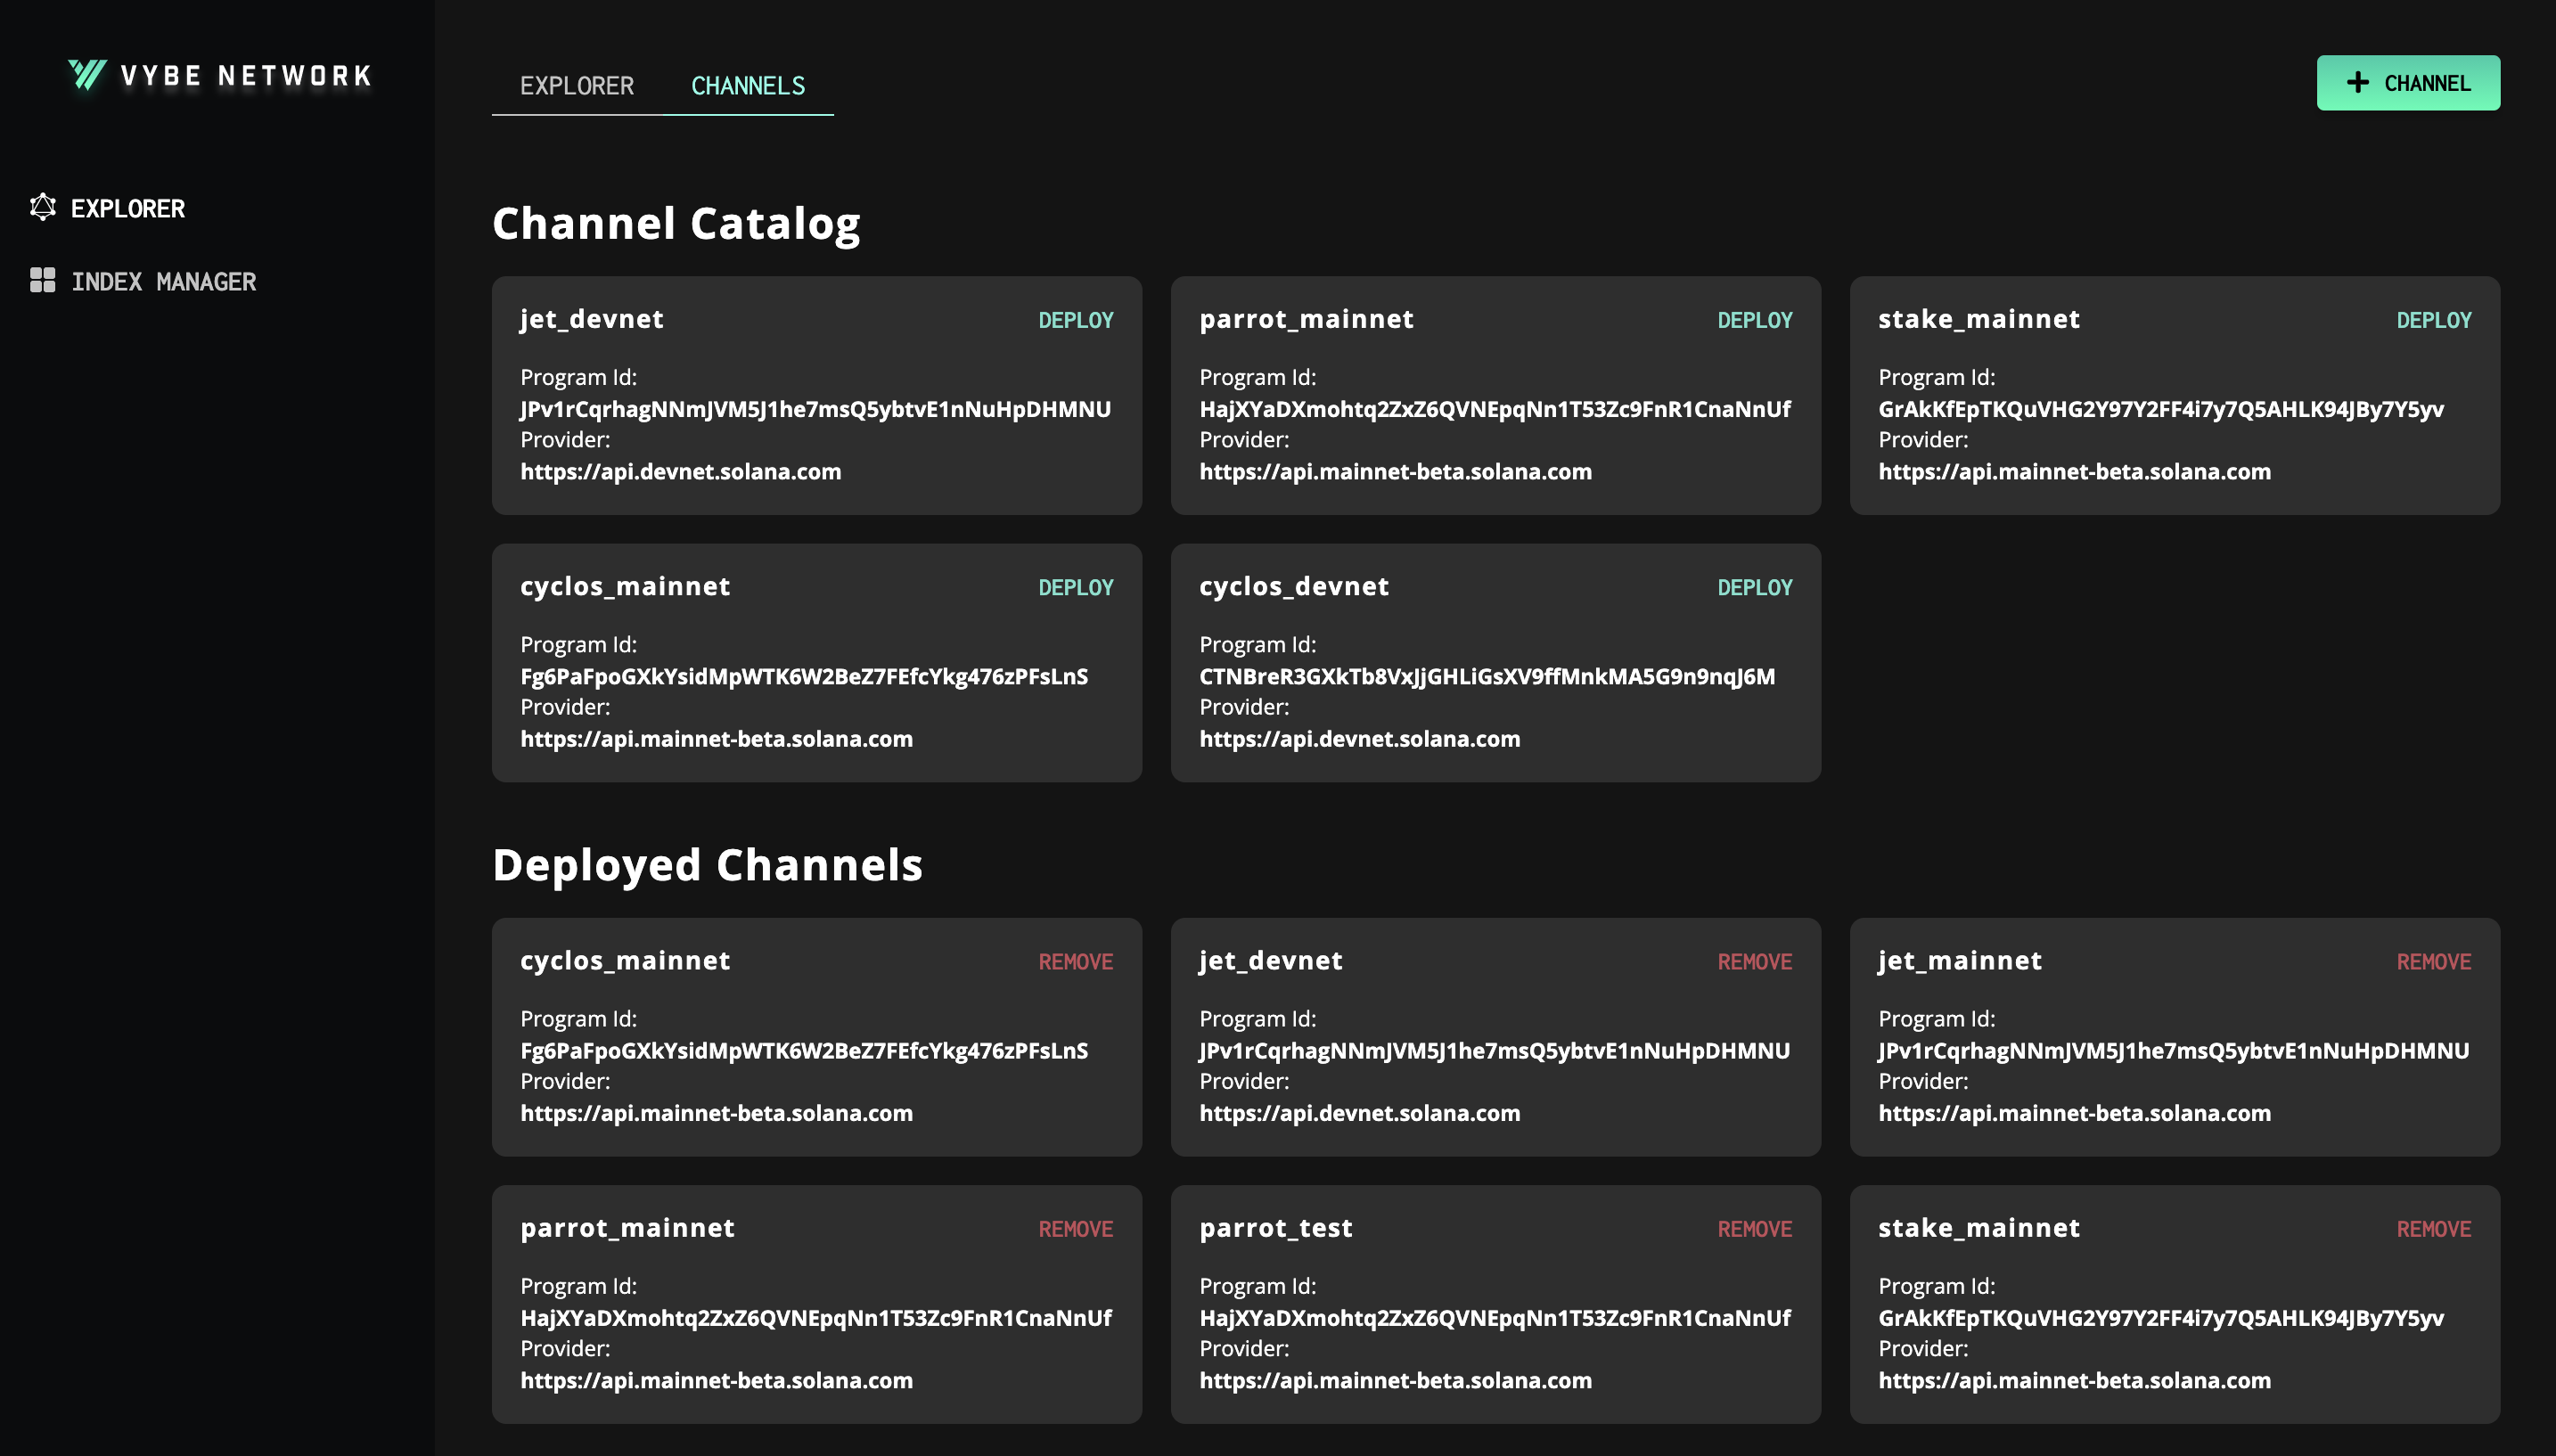Click the Vybe Network logo icon
The image size is (2556, 1456).
[x=87, y=75]
